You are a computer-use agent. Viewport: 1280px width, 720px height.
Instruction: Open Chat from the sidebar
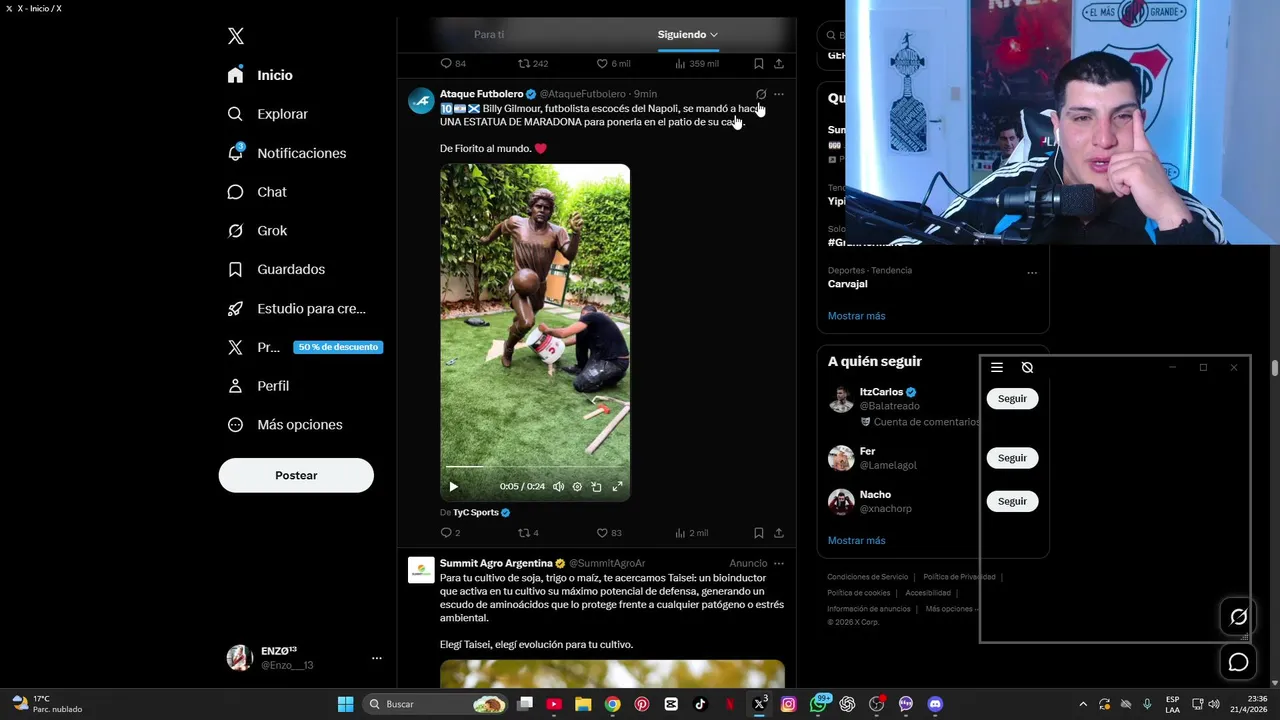coord(256,192)
